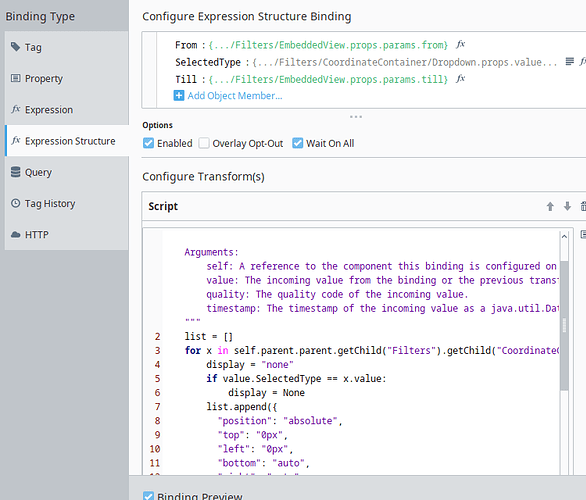Enable the Overlay Opt-Out checkbox
586x500 pixels.
coord(204,143)
